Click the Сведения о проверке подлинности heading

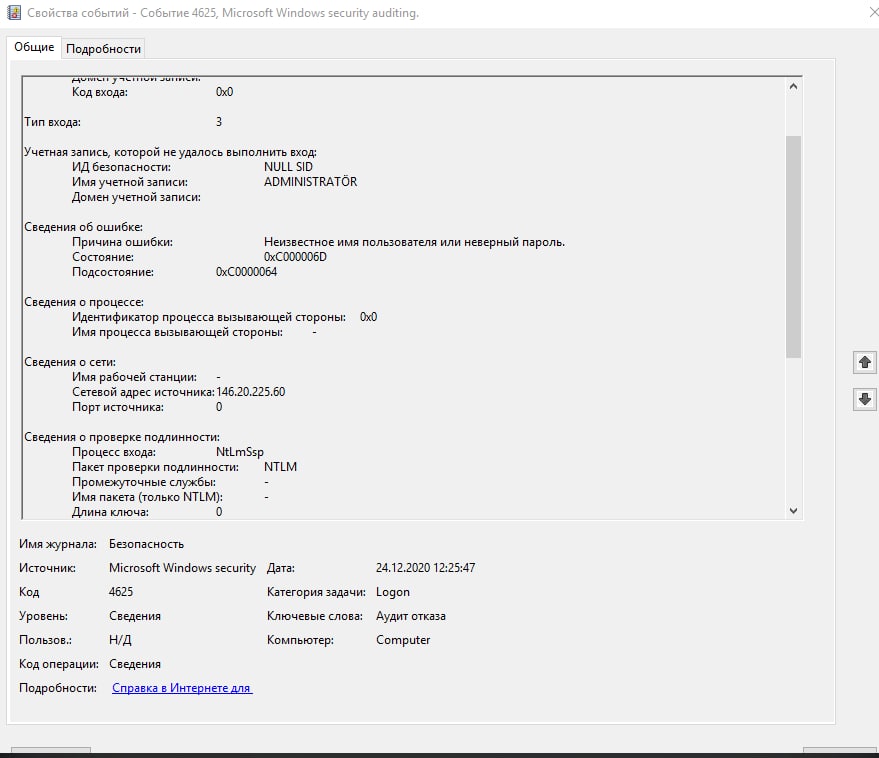[122, 437]
